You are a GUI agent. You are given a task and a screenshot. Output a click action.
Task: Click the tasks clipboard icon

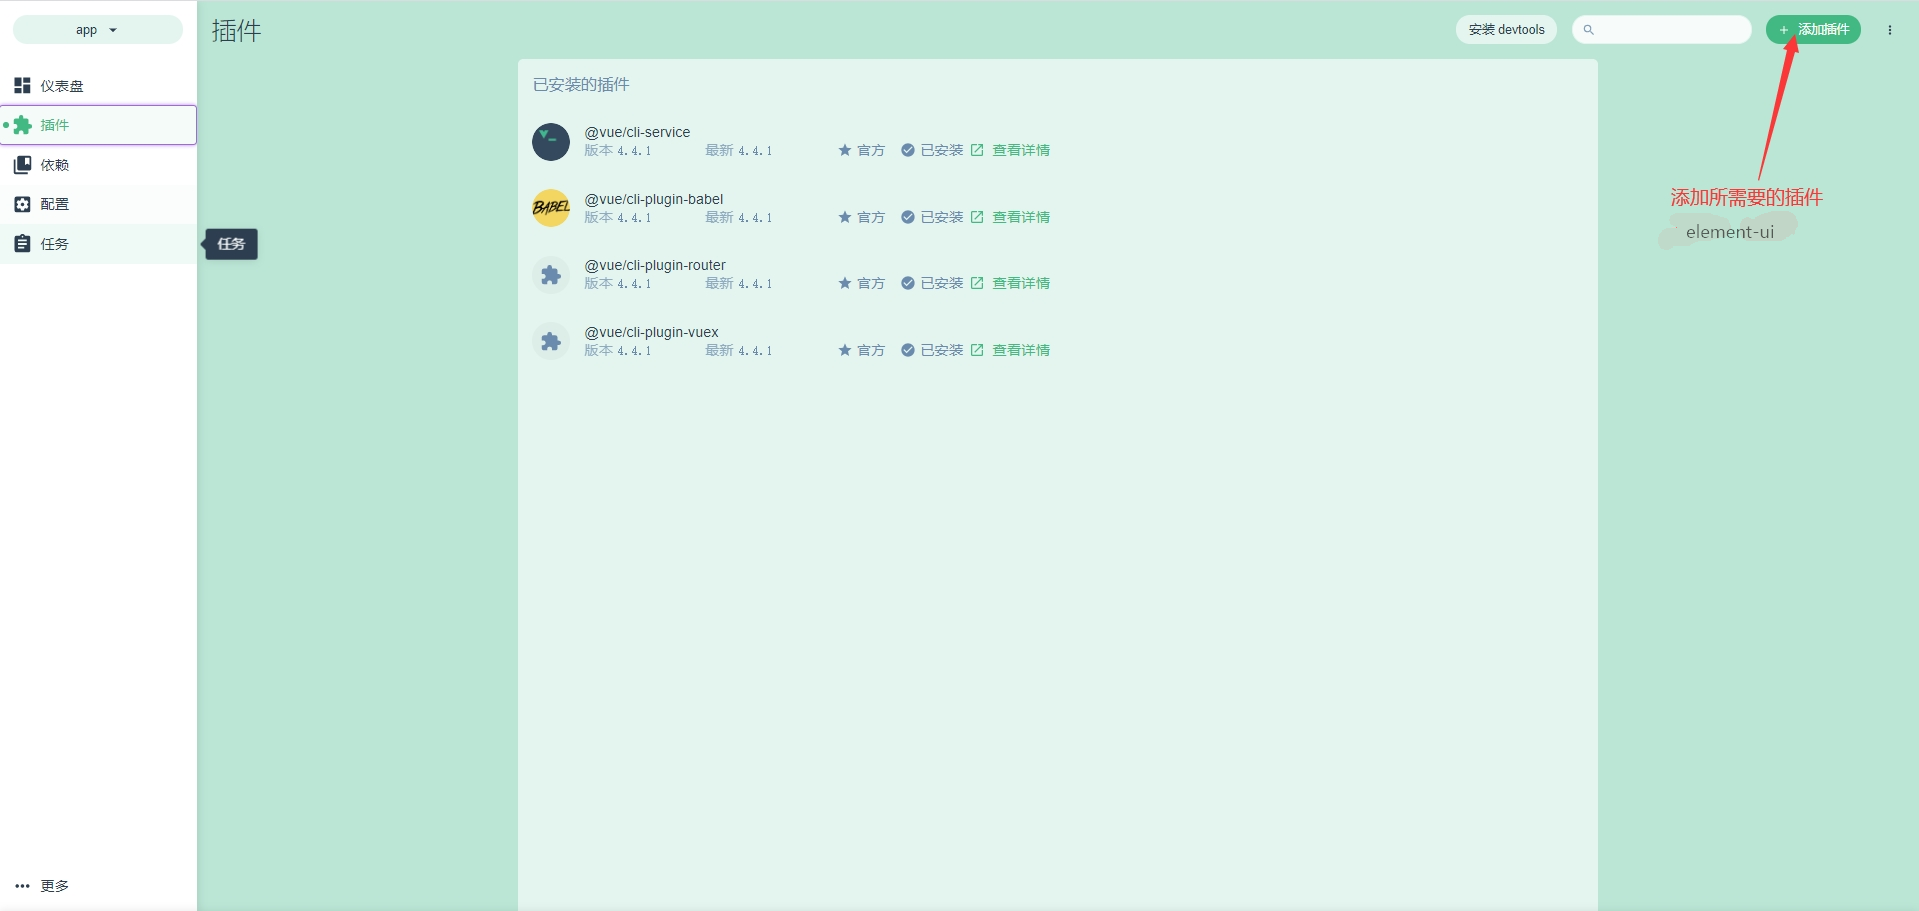[x=22, y=244]
